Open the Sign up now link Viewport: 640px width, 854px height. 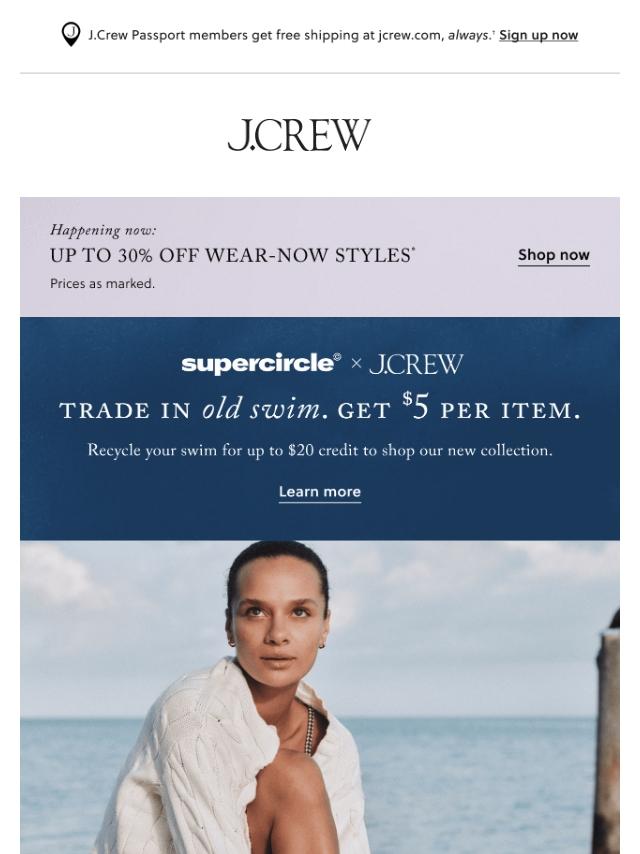[x=538, y=35]
